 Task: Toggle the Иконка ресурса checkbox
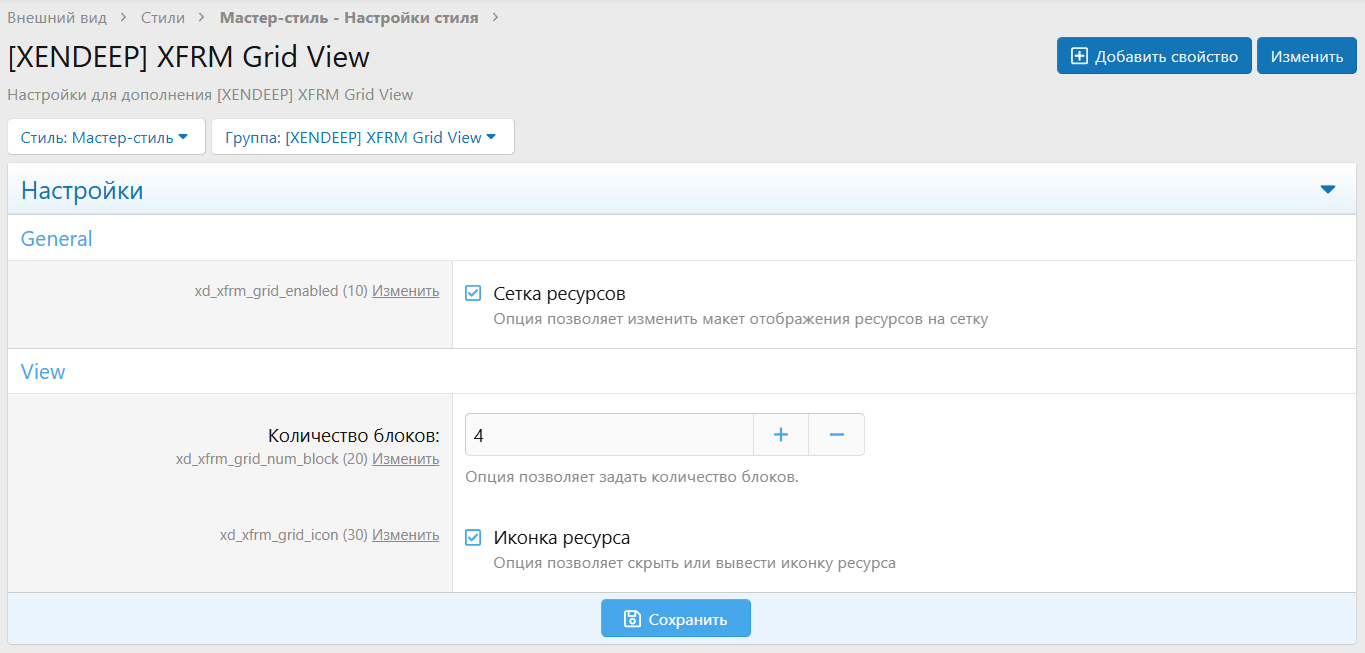[474, 538]
